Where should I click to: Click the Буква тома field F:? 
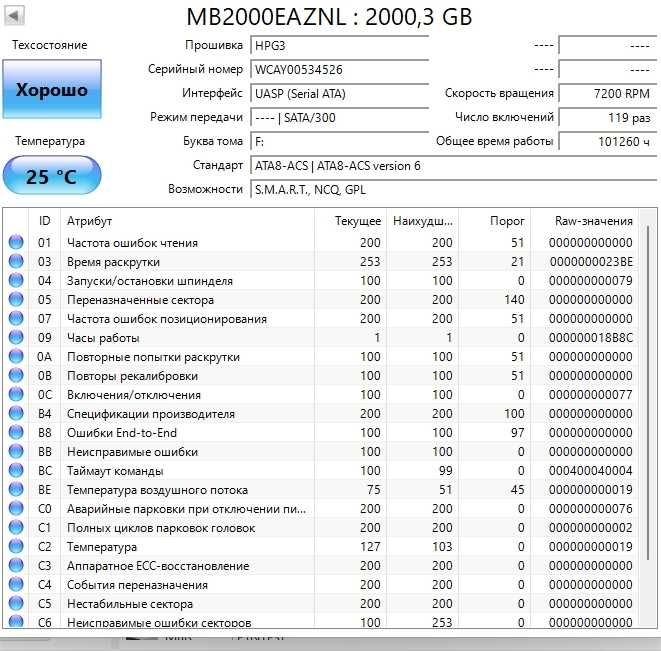pyautogui.click(x=340, y=142)
